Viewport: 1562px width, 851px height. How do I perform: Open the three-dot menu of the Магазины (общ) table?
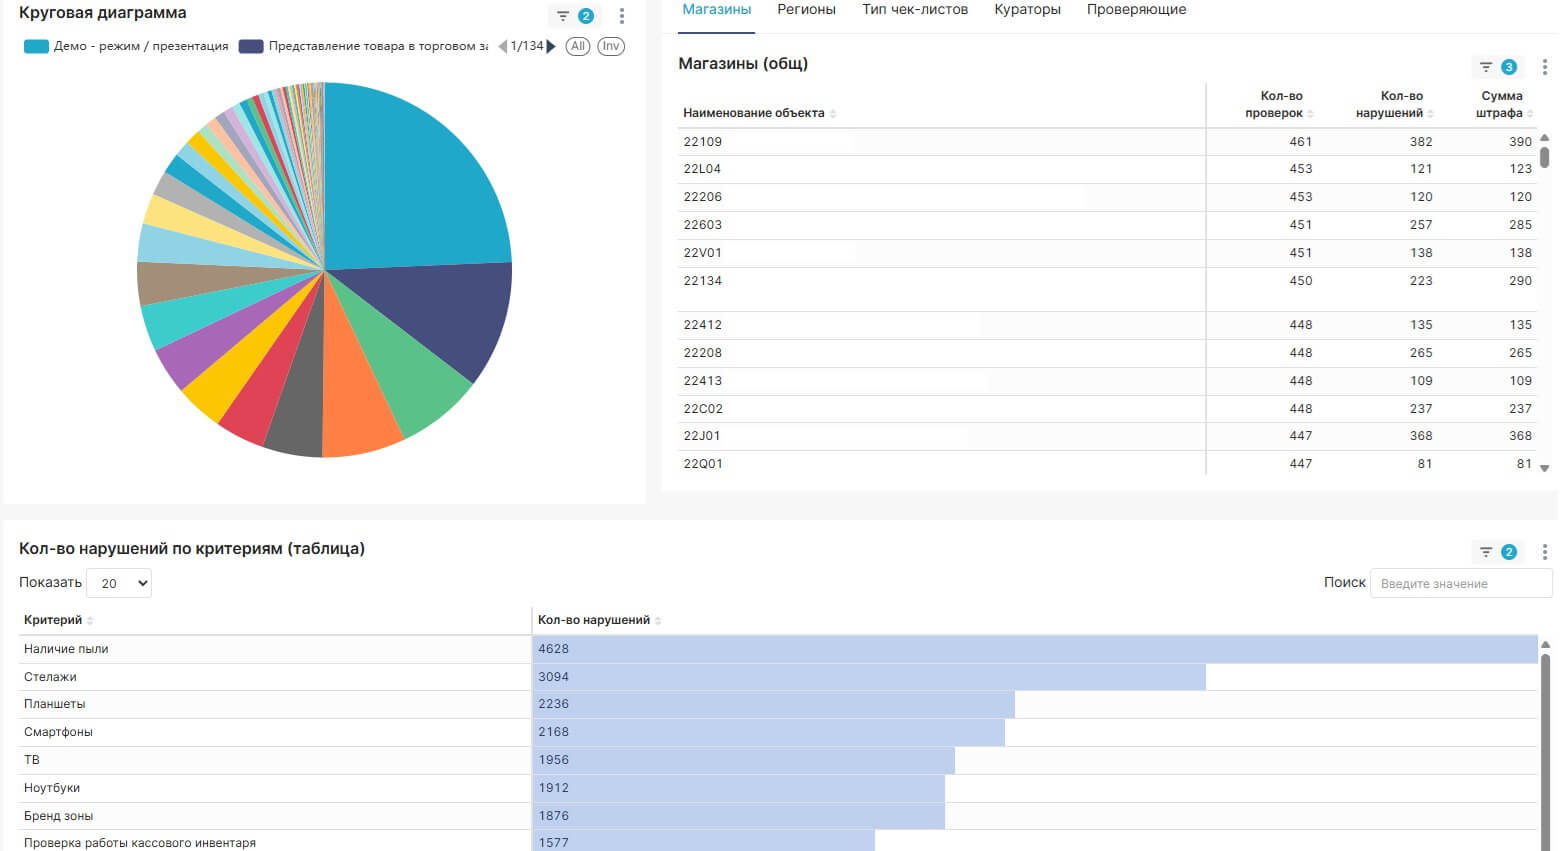coord(1545,67)
